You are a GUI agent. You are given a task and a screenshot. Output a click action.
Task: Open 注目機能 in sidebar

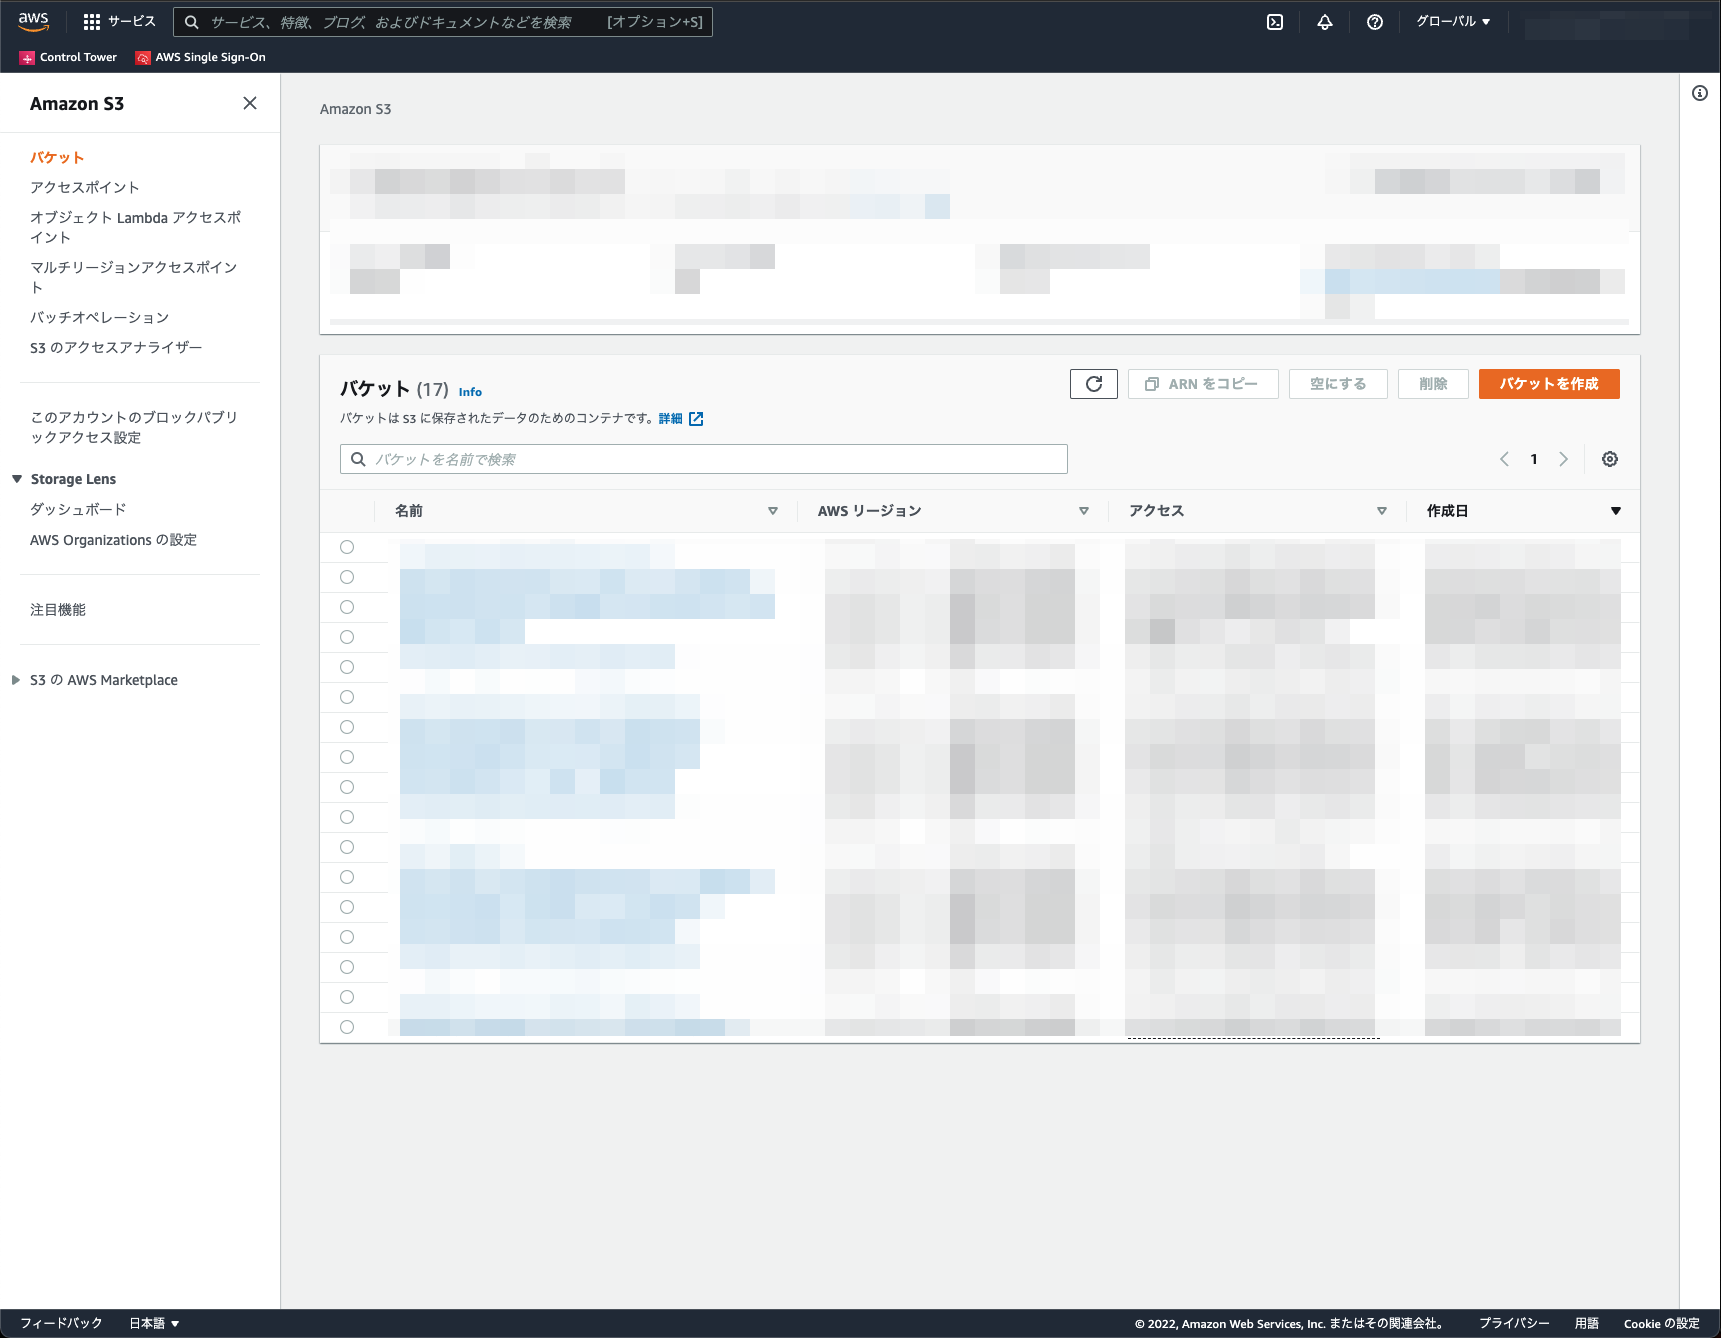[x=58, y=609]
